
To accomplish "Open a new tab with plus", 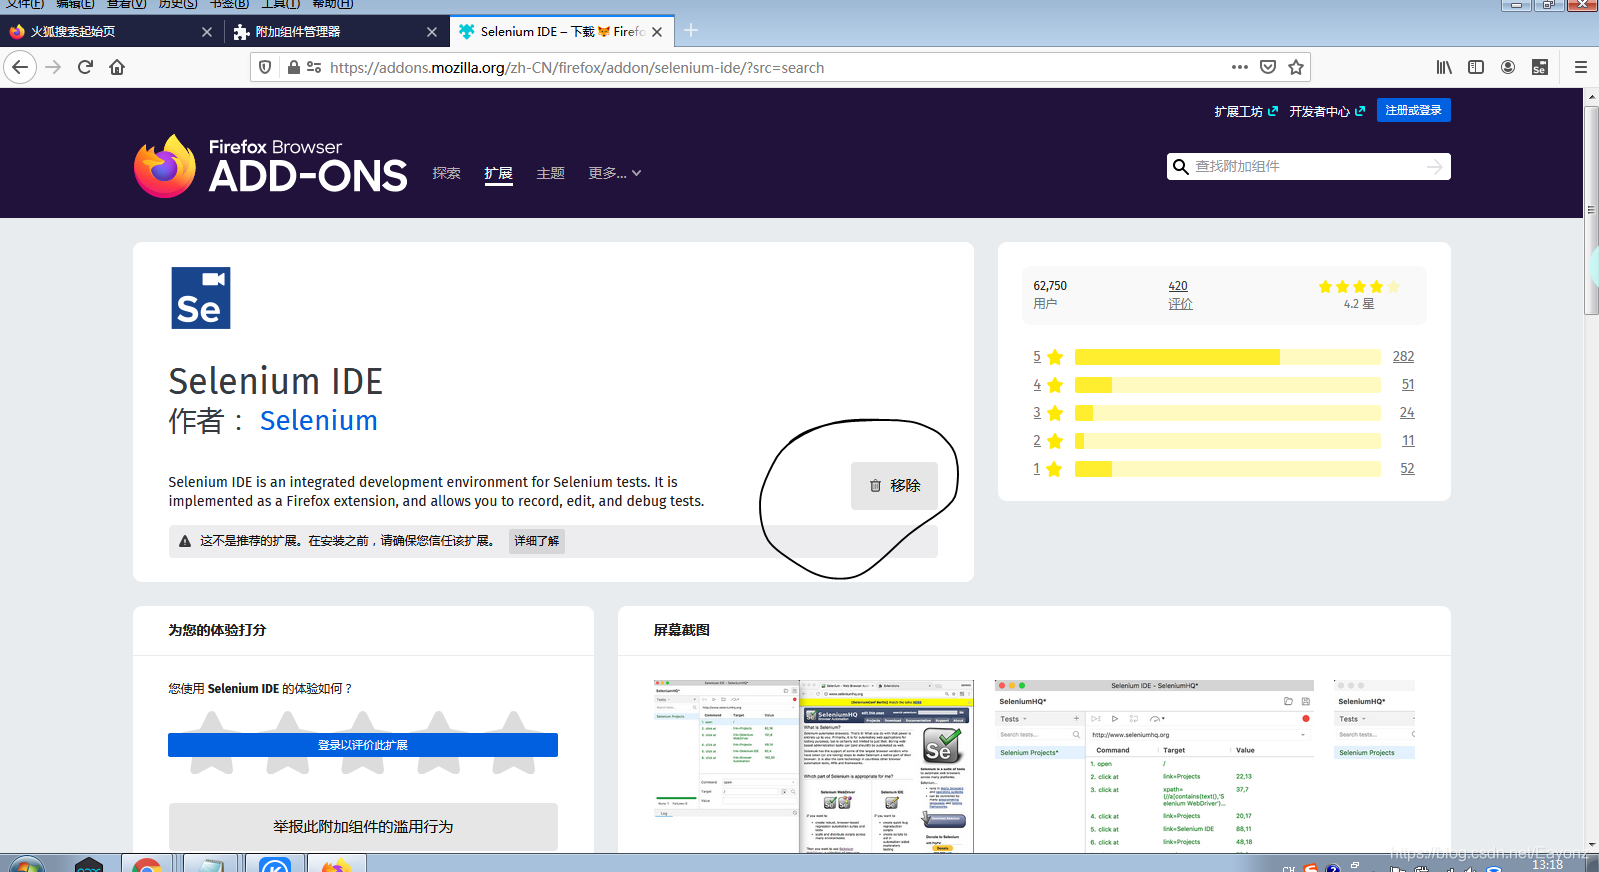I will pos(691,31).
